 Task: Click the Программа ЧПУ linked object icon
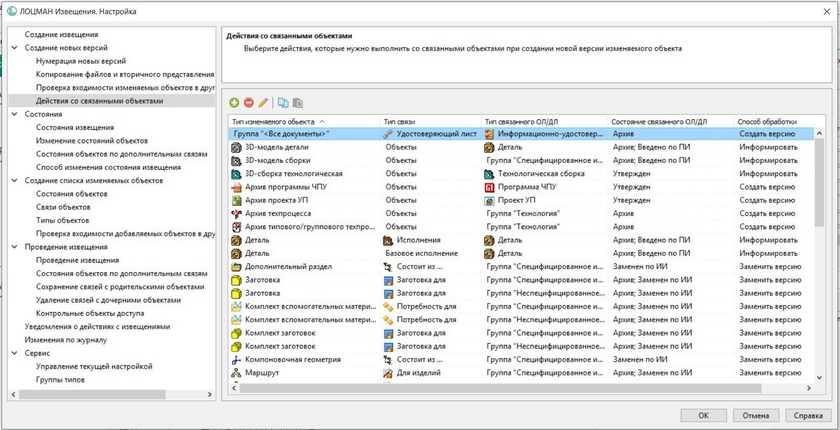(x=489, y=187)
